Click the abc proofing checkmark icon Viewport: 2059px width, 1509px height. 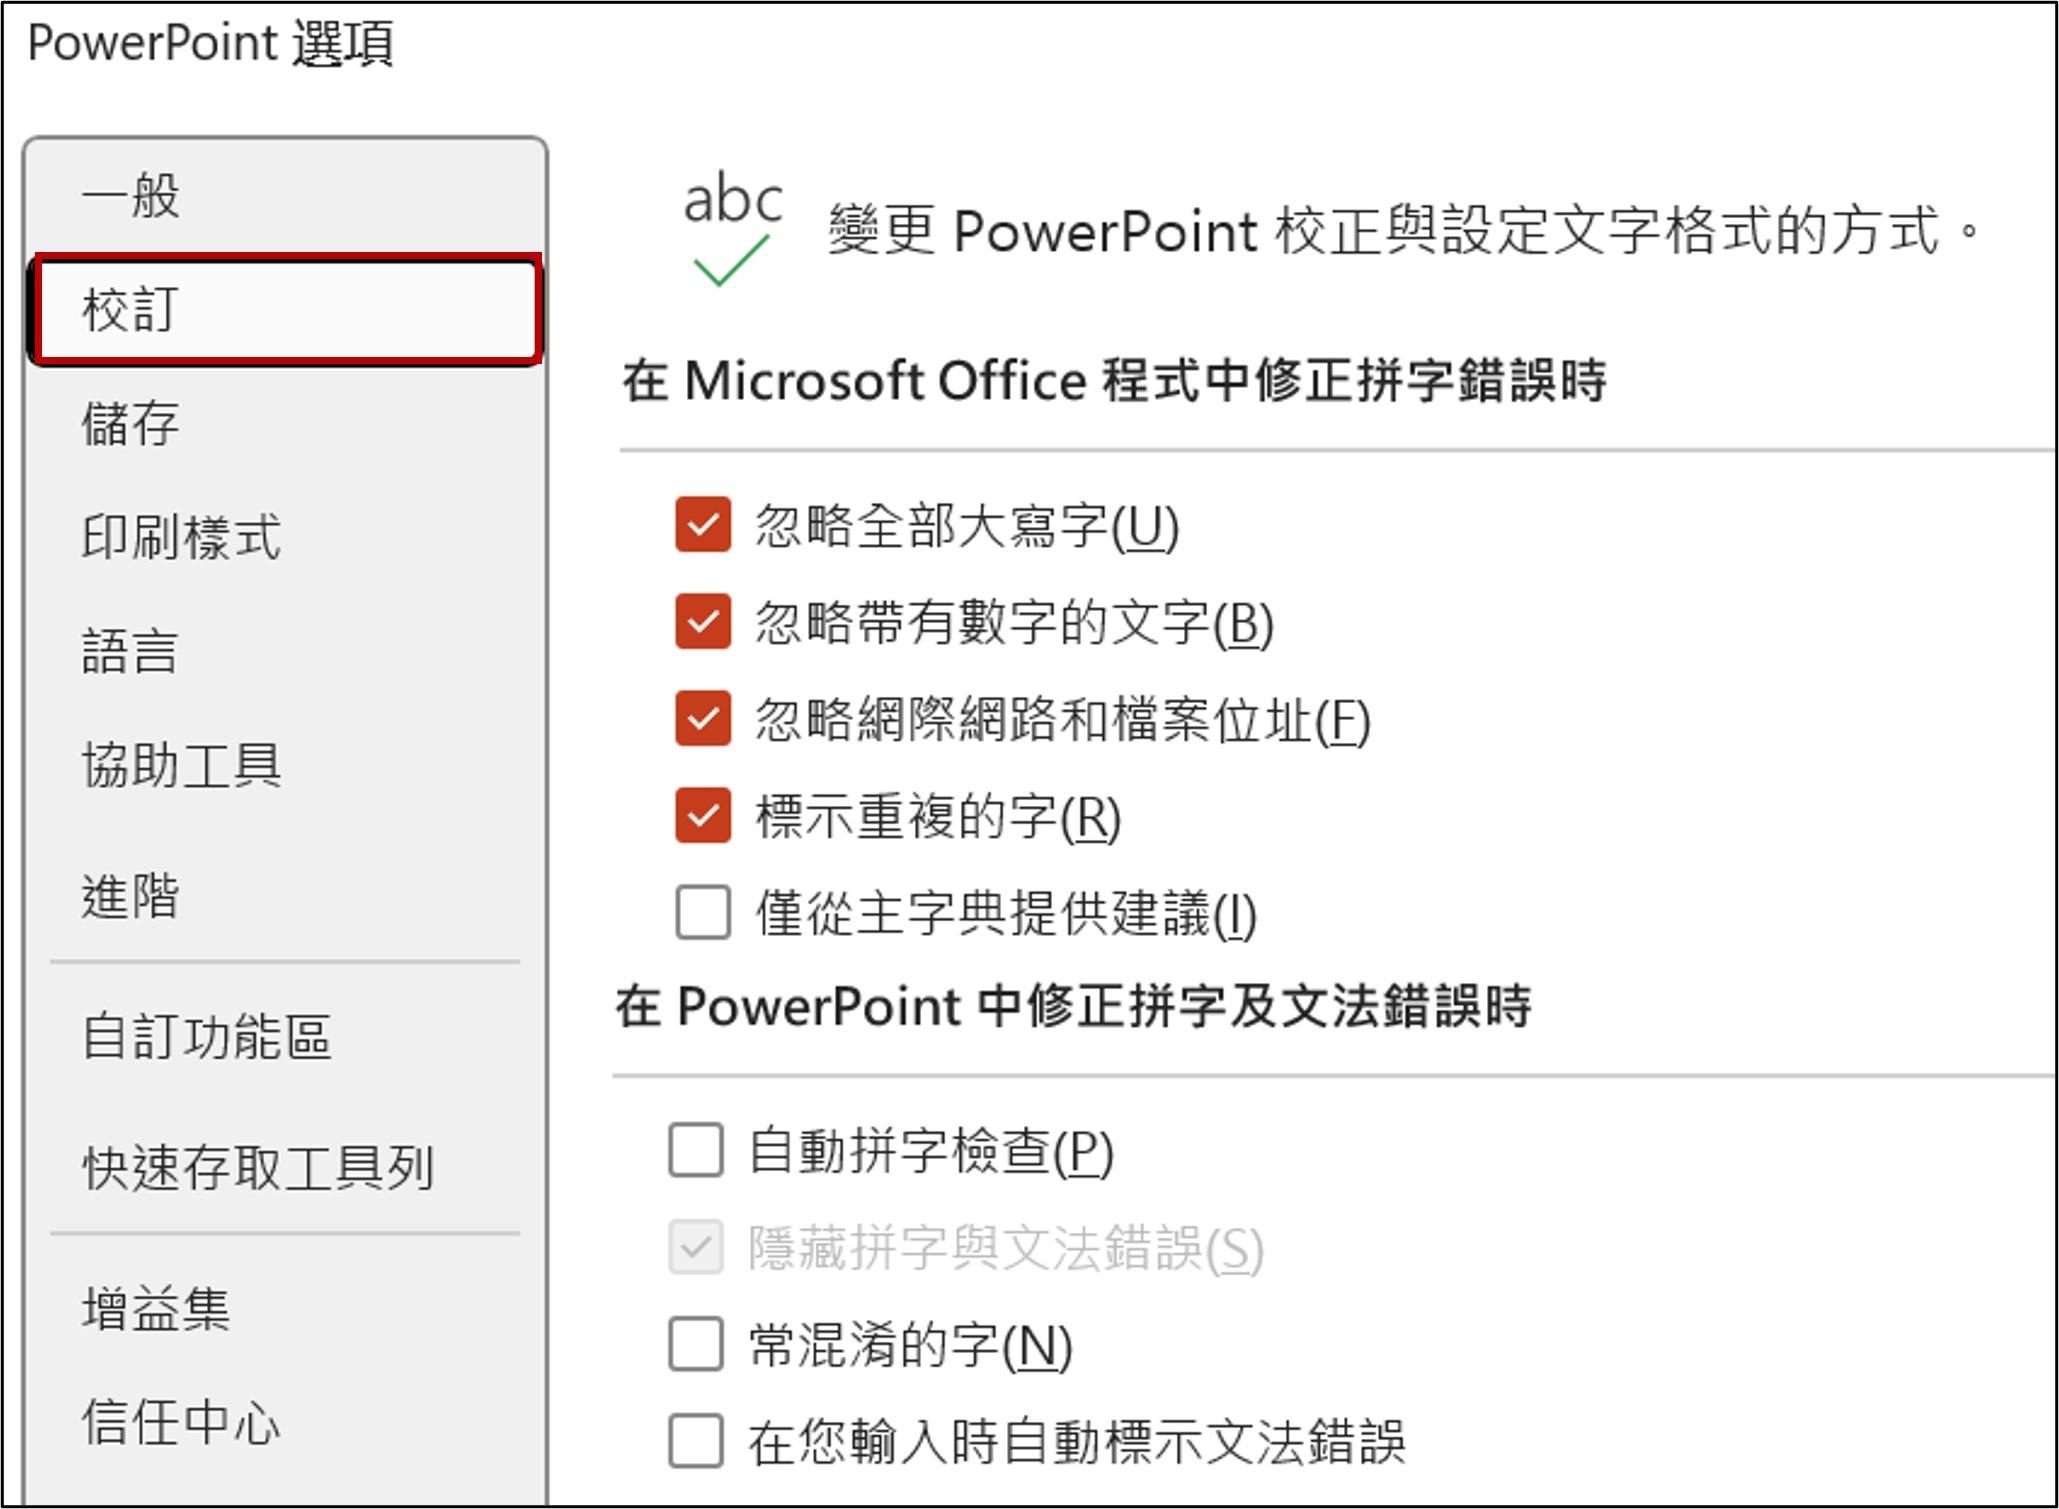click(x=732, y=229)
